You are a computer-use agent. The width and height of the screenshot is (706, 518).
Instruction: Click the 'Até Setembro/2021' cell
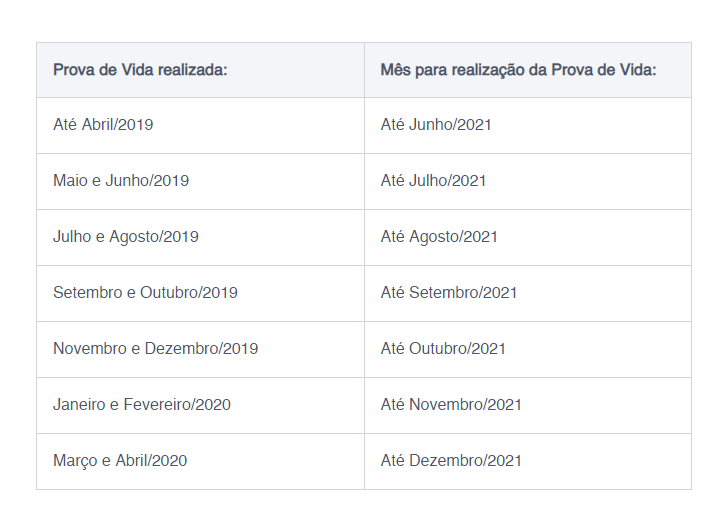tap(449, 293)
